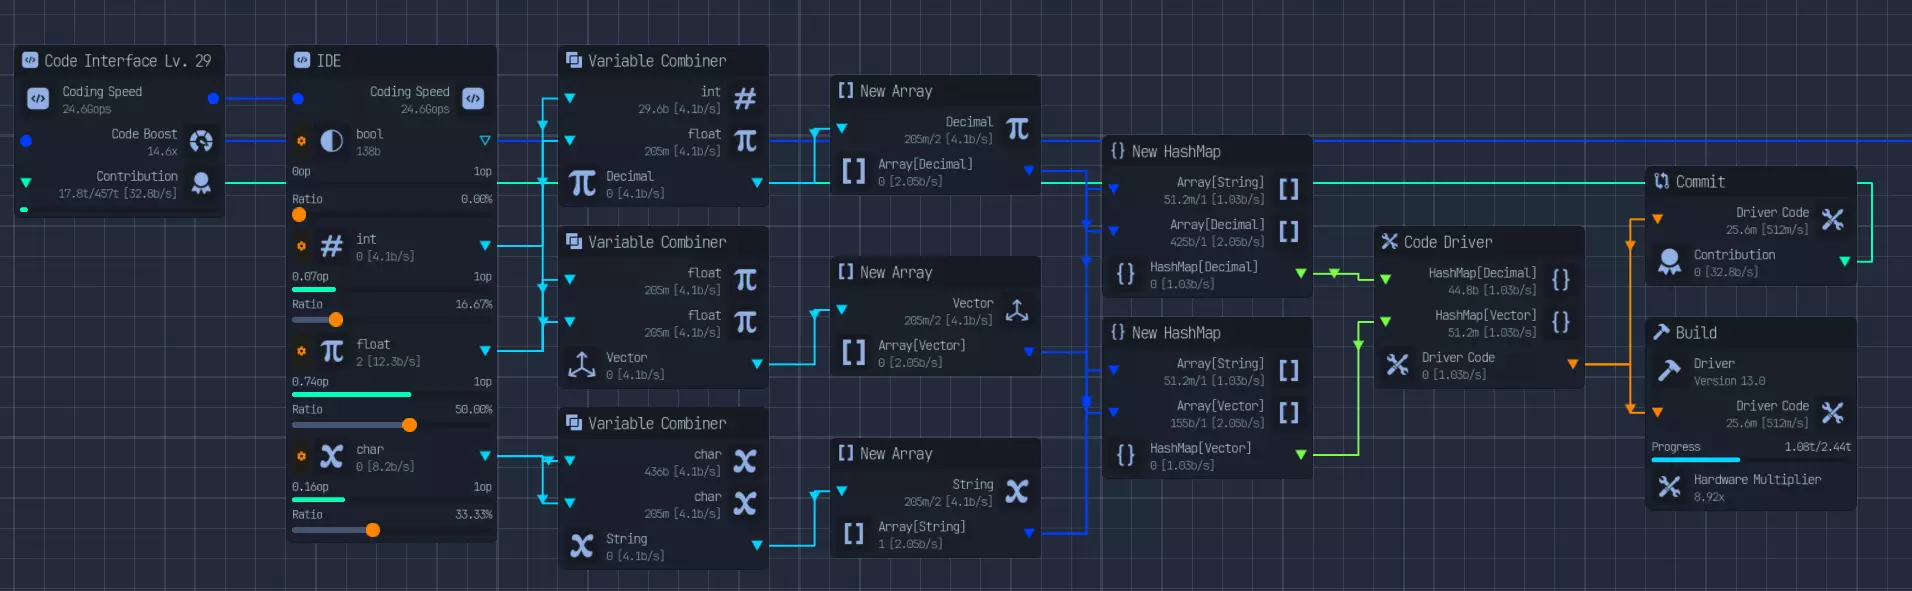Click the '1.08t/2.44t' progress value
The width and height of the screenshot is (1912, 591).
pos(1817,447)
